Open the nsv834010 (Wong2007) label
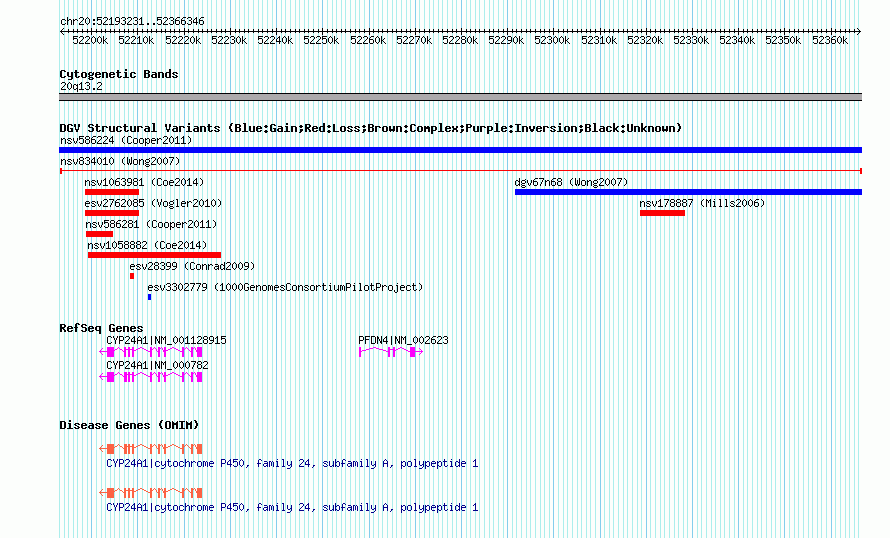This screenshot has height=538, width=890. [x=120, y=161]
